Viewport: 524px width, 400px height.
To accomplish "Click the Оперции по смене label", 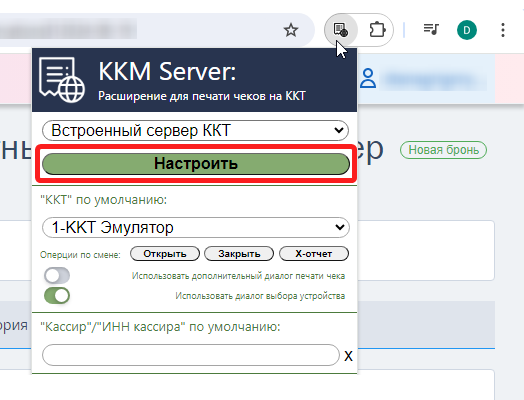I will click(x=80, y=255).
